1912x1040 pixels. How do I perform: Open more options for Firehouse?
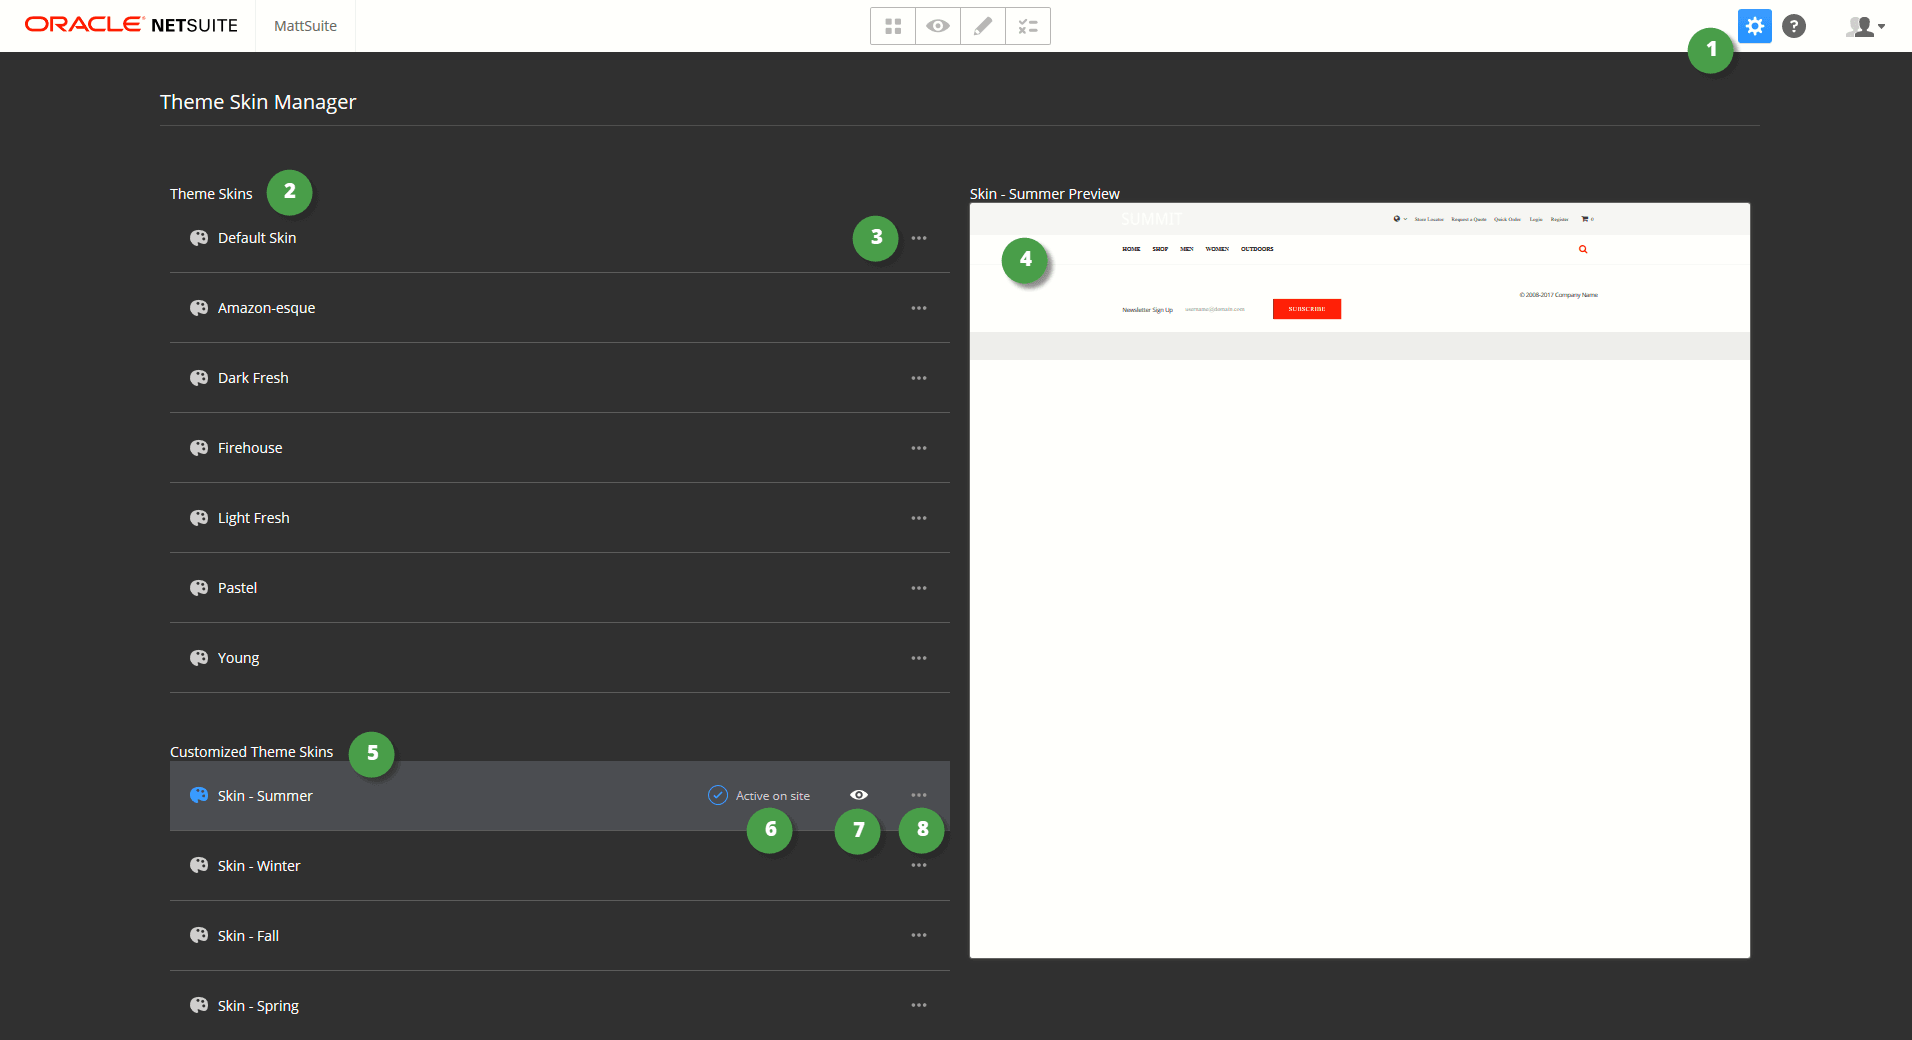[x=919, y=448]
